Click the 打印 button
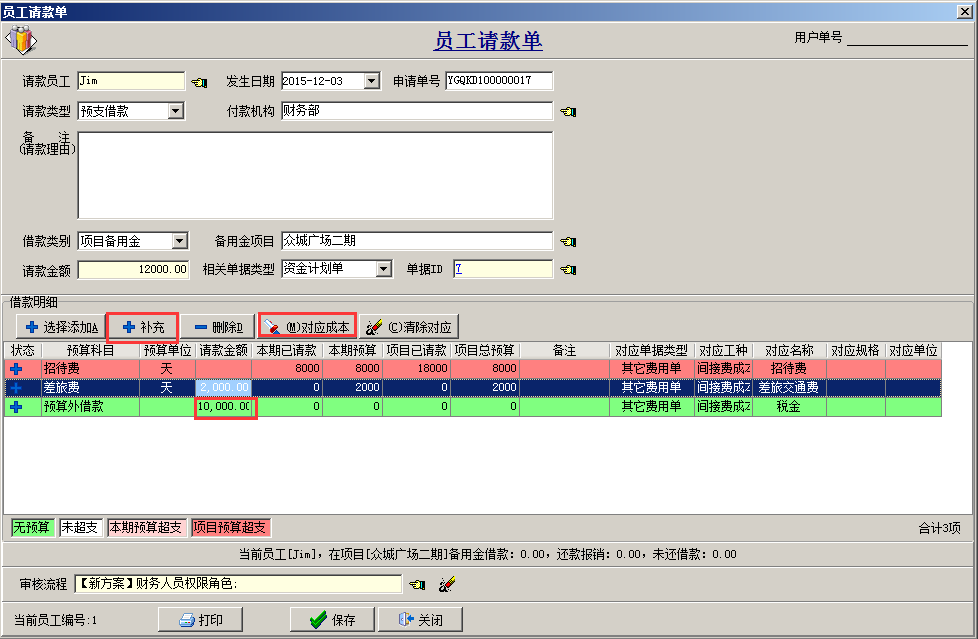Image resolution: width=978 pixels, height=639 pixels. tap(200, 618)
